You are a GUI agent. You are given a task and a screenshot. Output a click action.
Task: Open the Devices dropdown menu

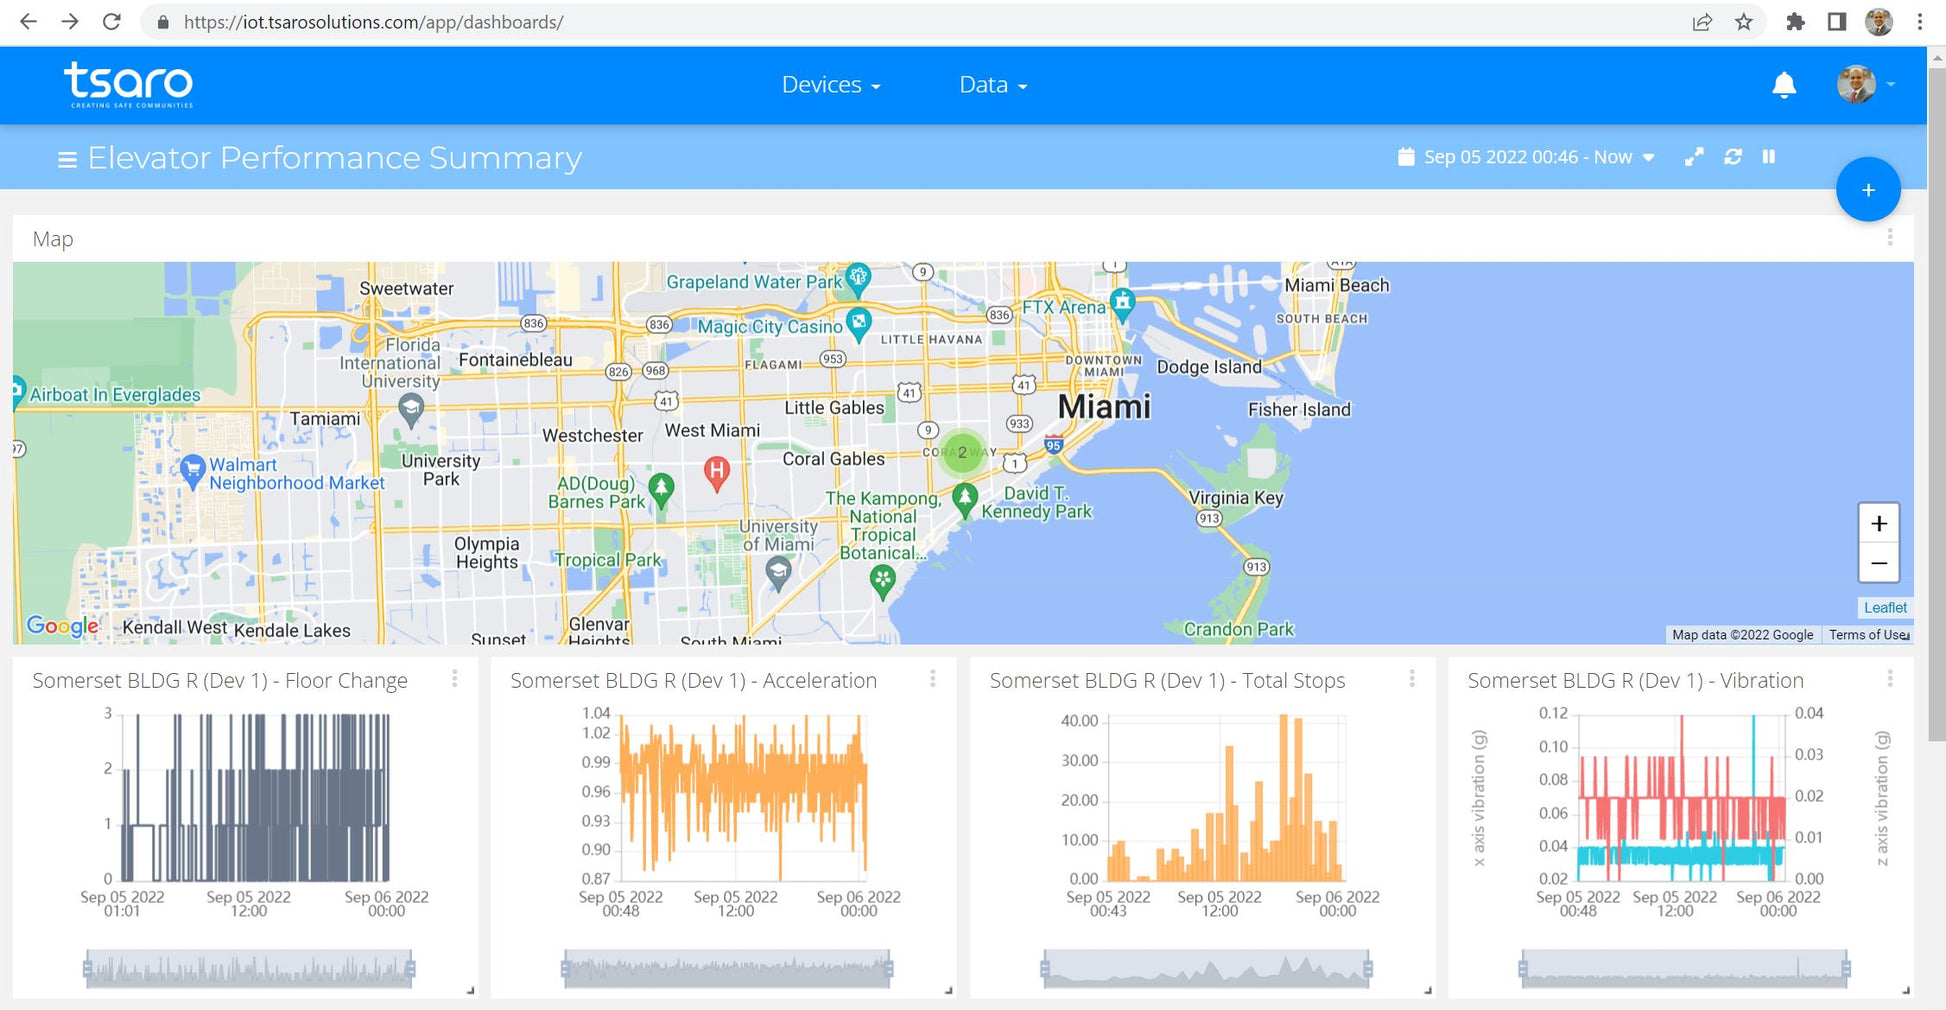coord(830,86)
